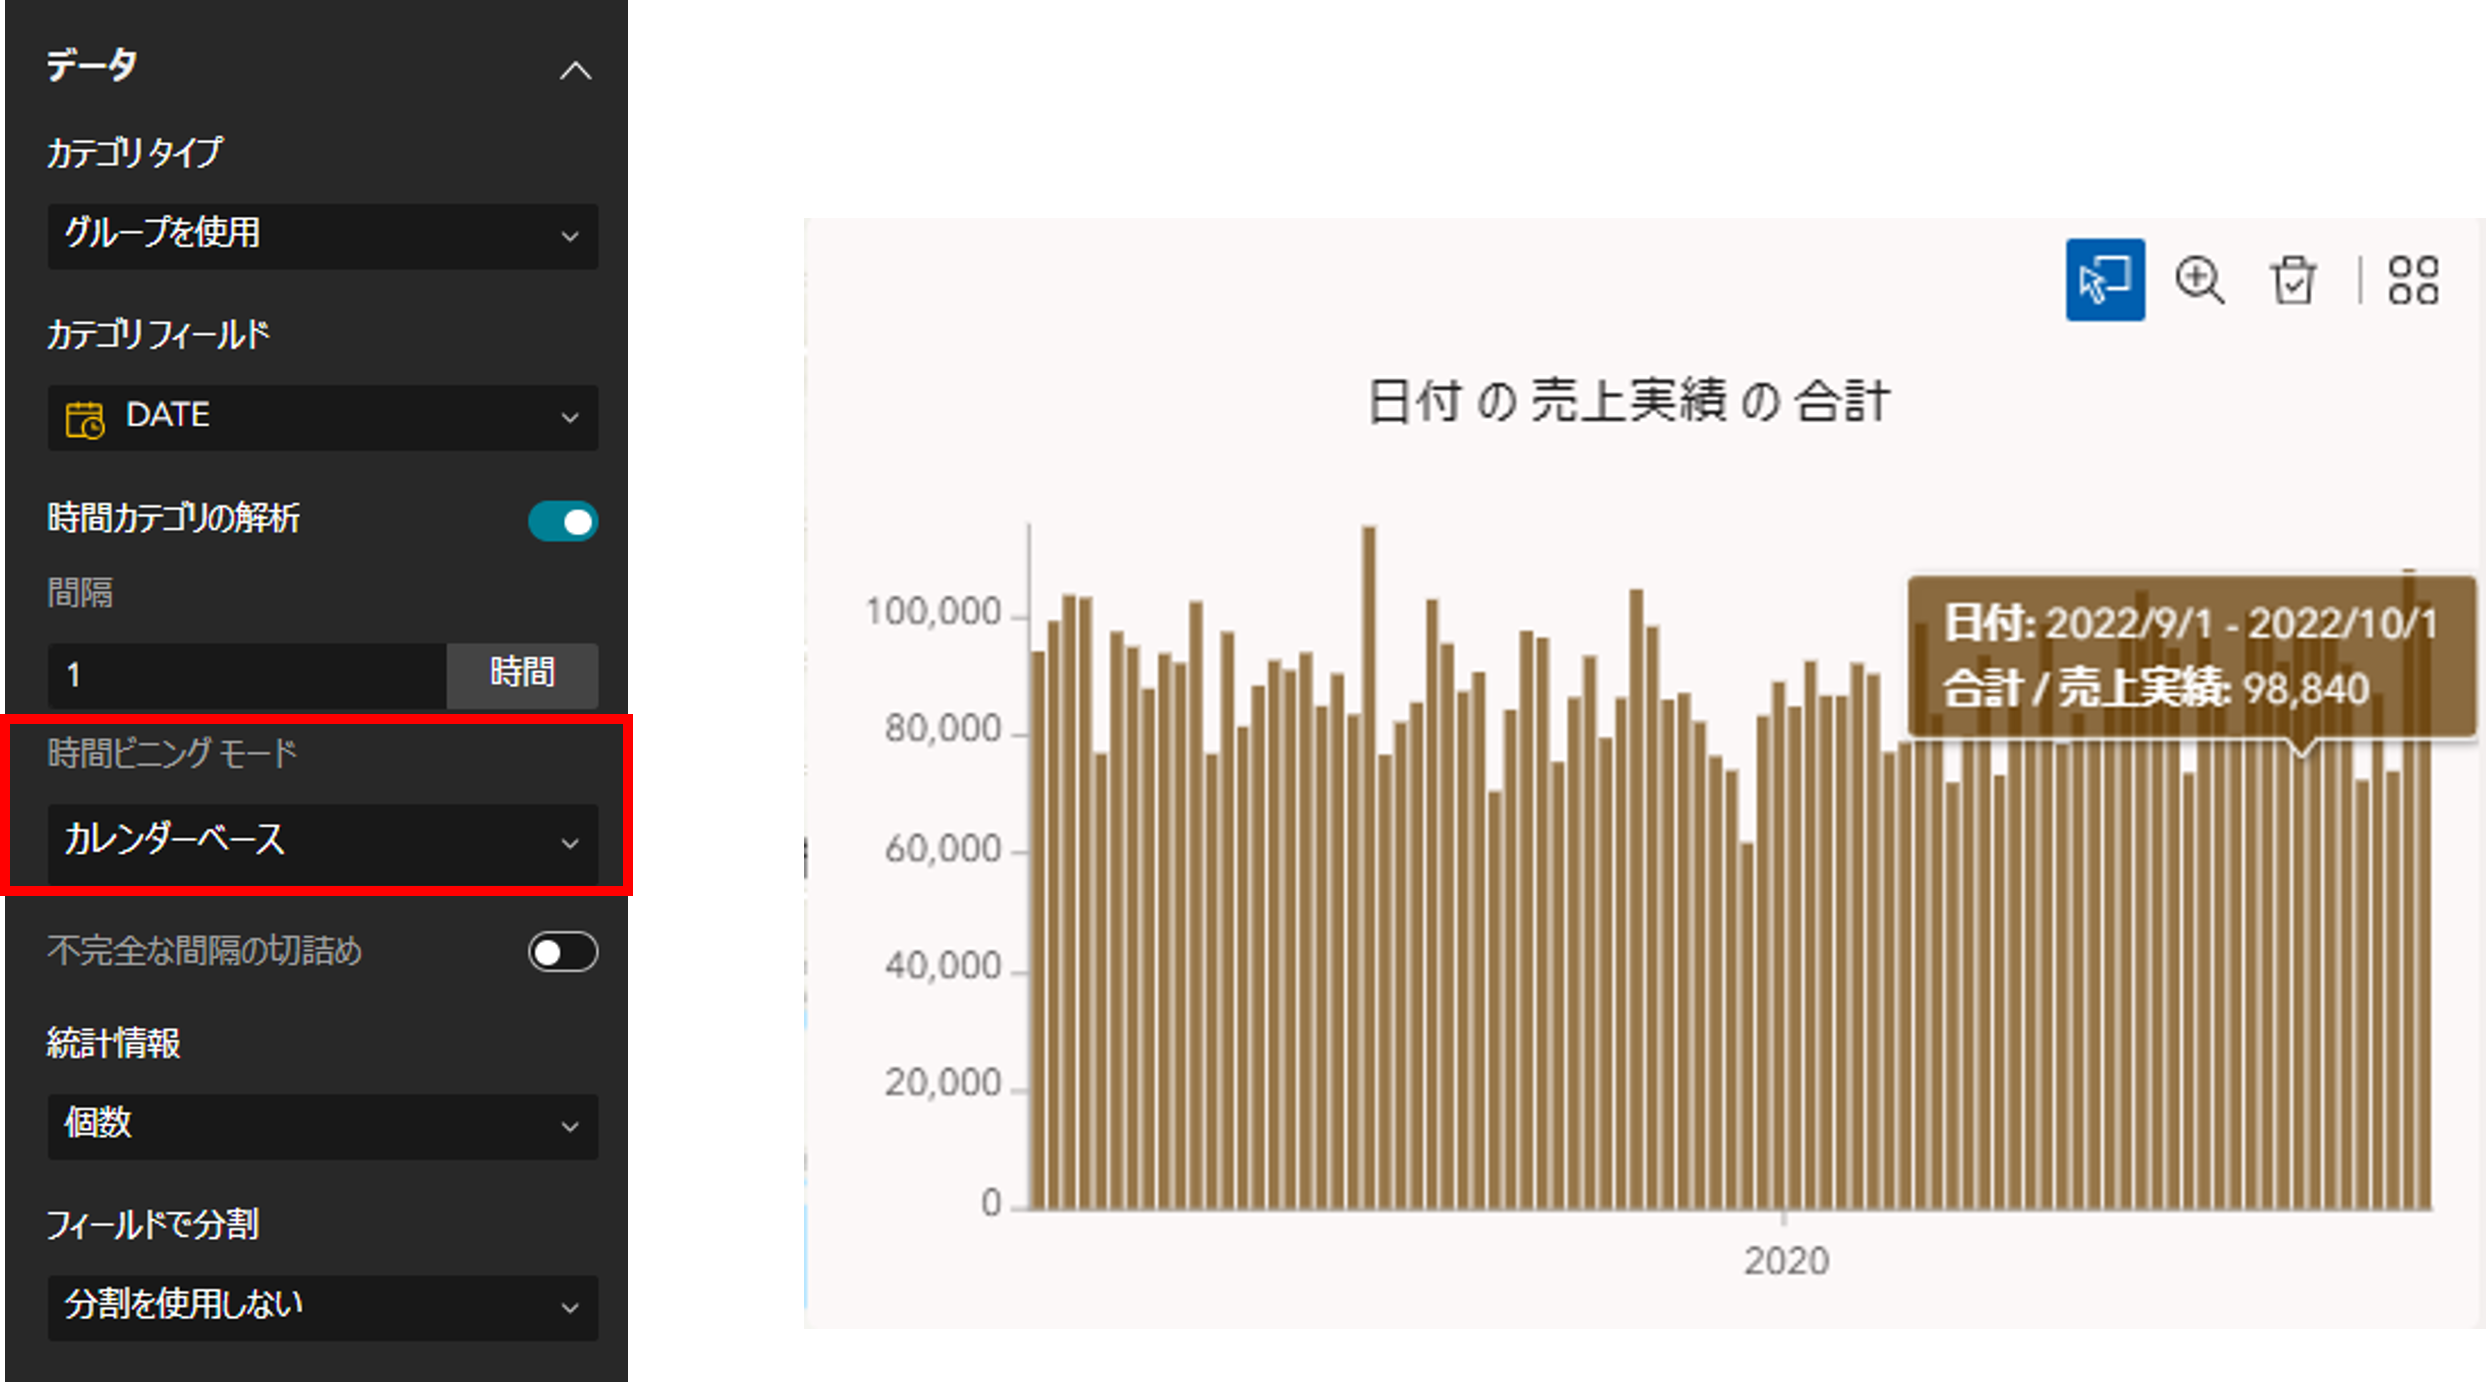
Task: Open the four-squares layout options icon
Action: (x=2413, y=280)
